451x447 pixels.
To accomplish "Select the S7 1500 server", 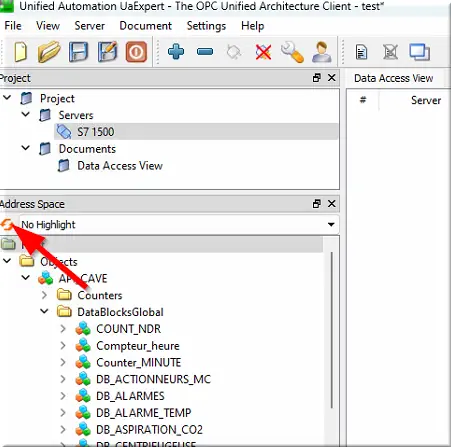I will (196, 132).
